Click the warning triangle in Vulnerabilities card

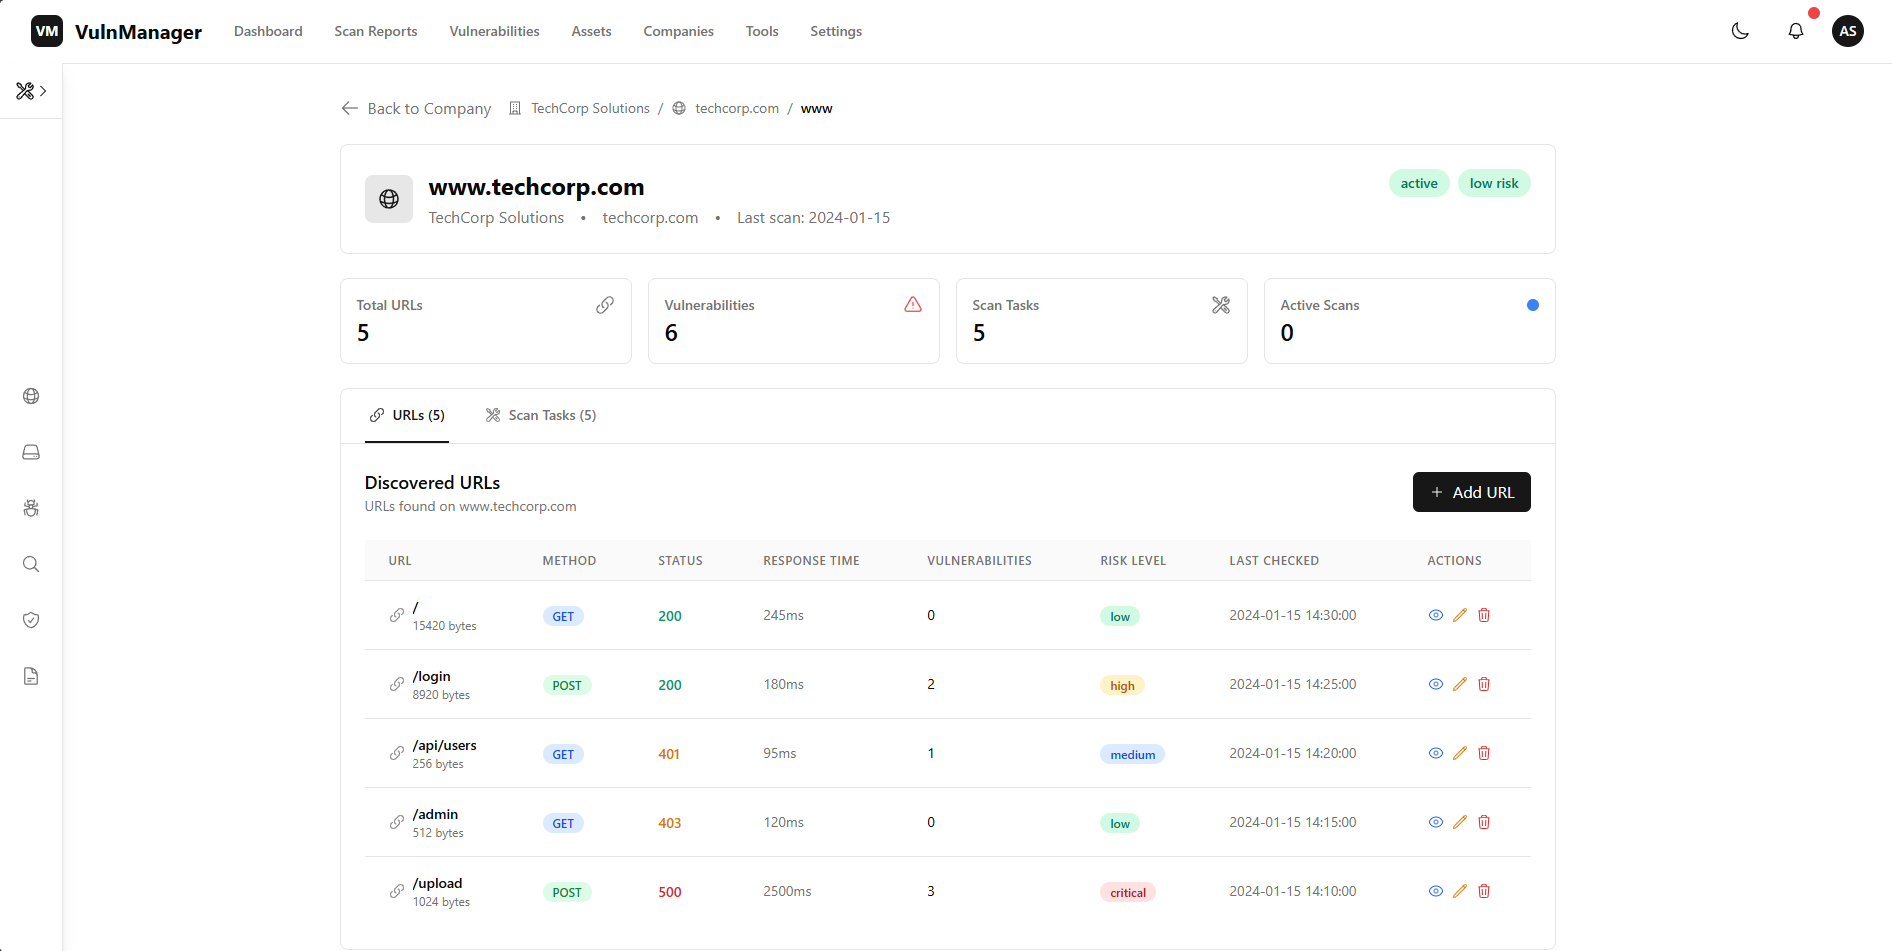tap(913, 305)
